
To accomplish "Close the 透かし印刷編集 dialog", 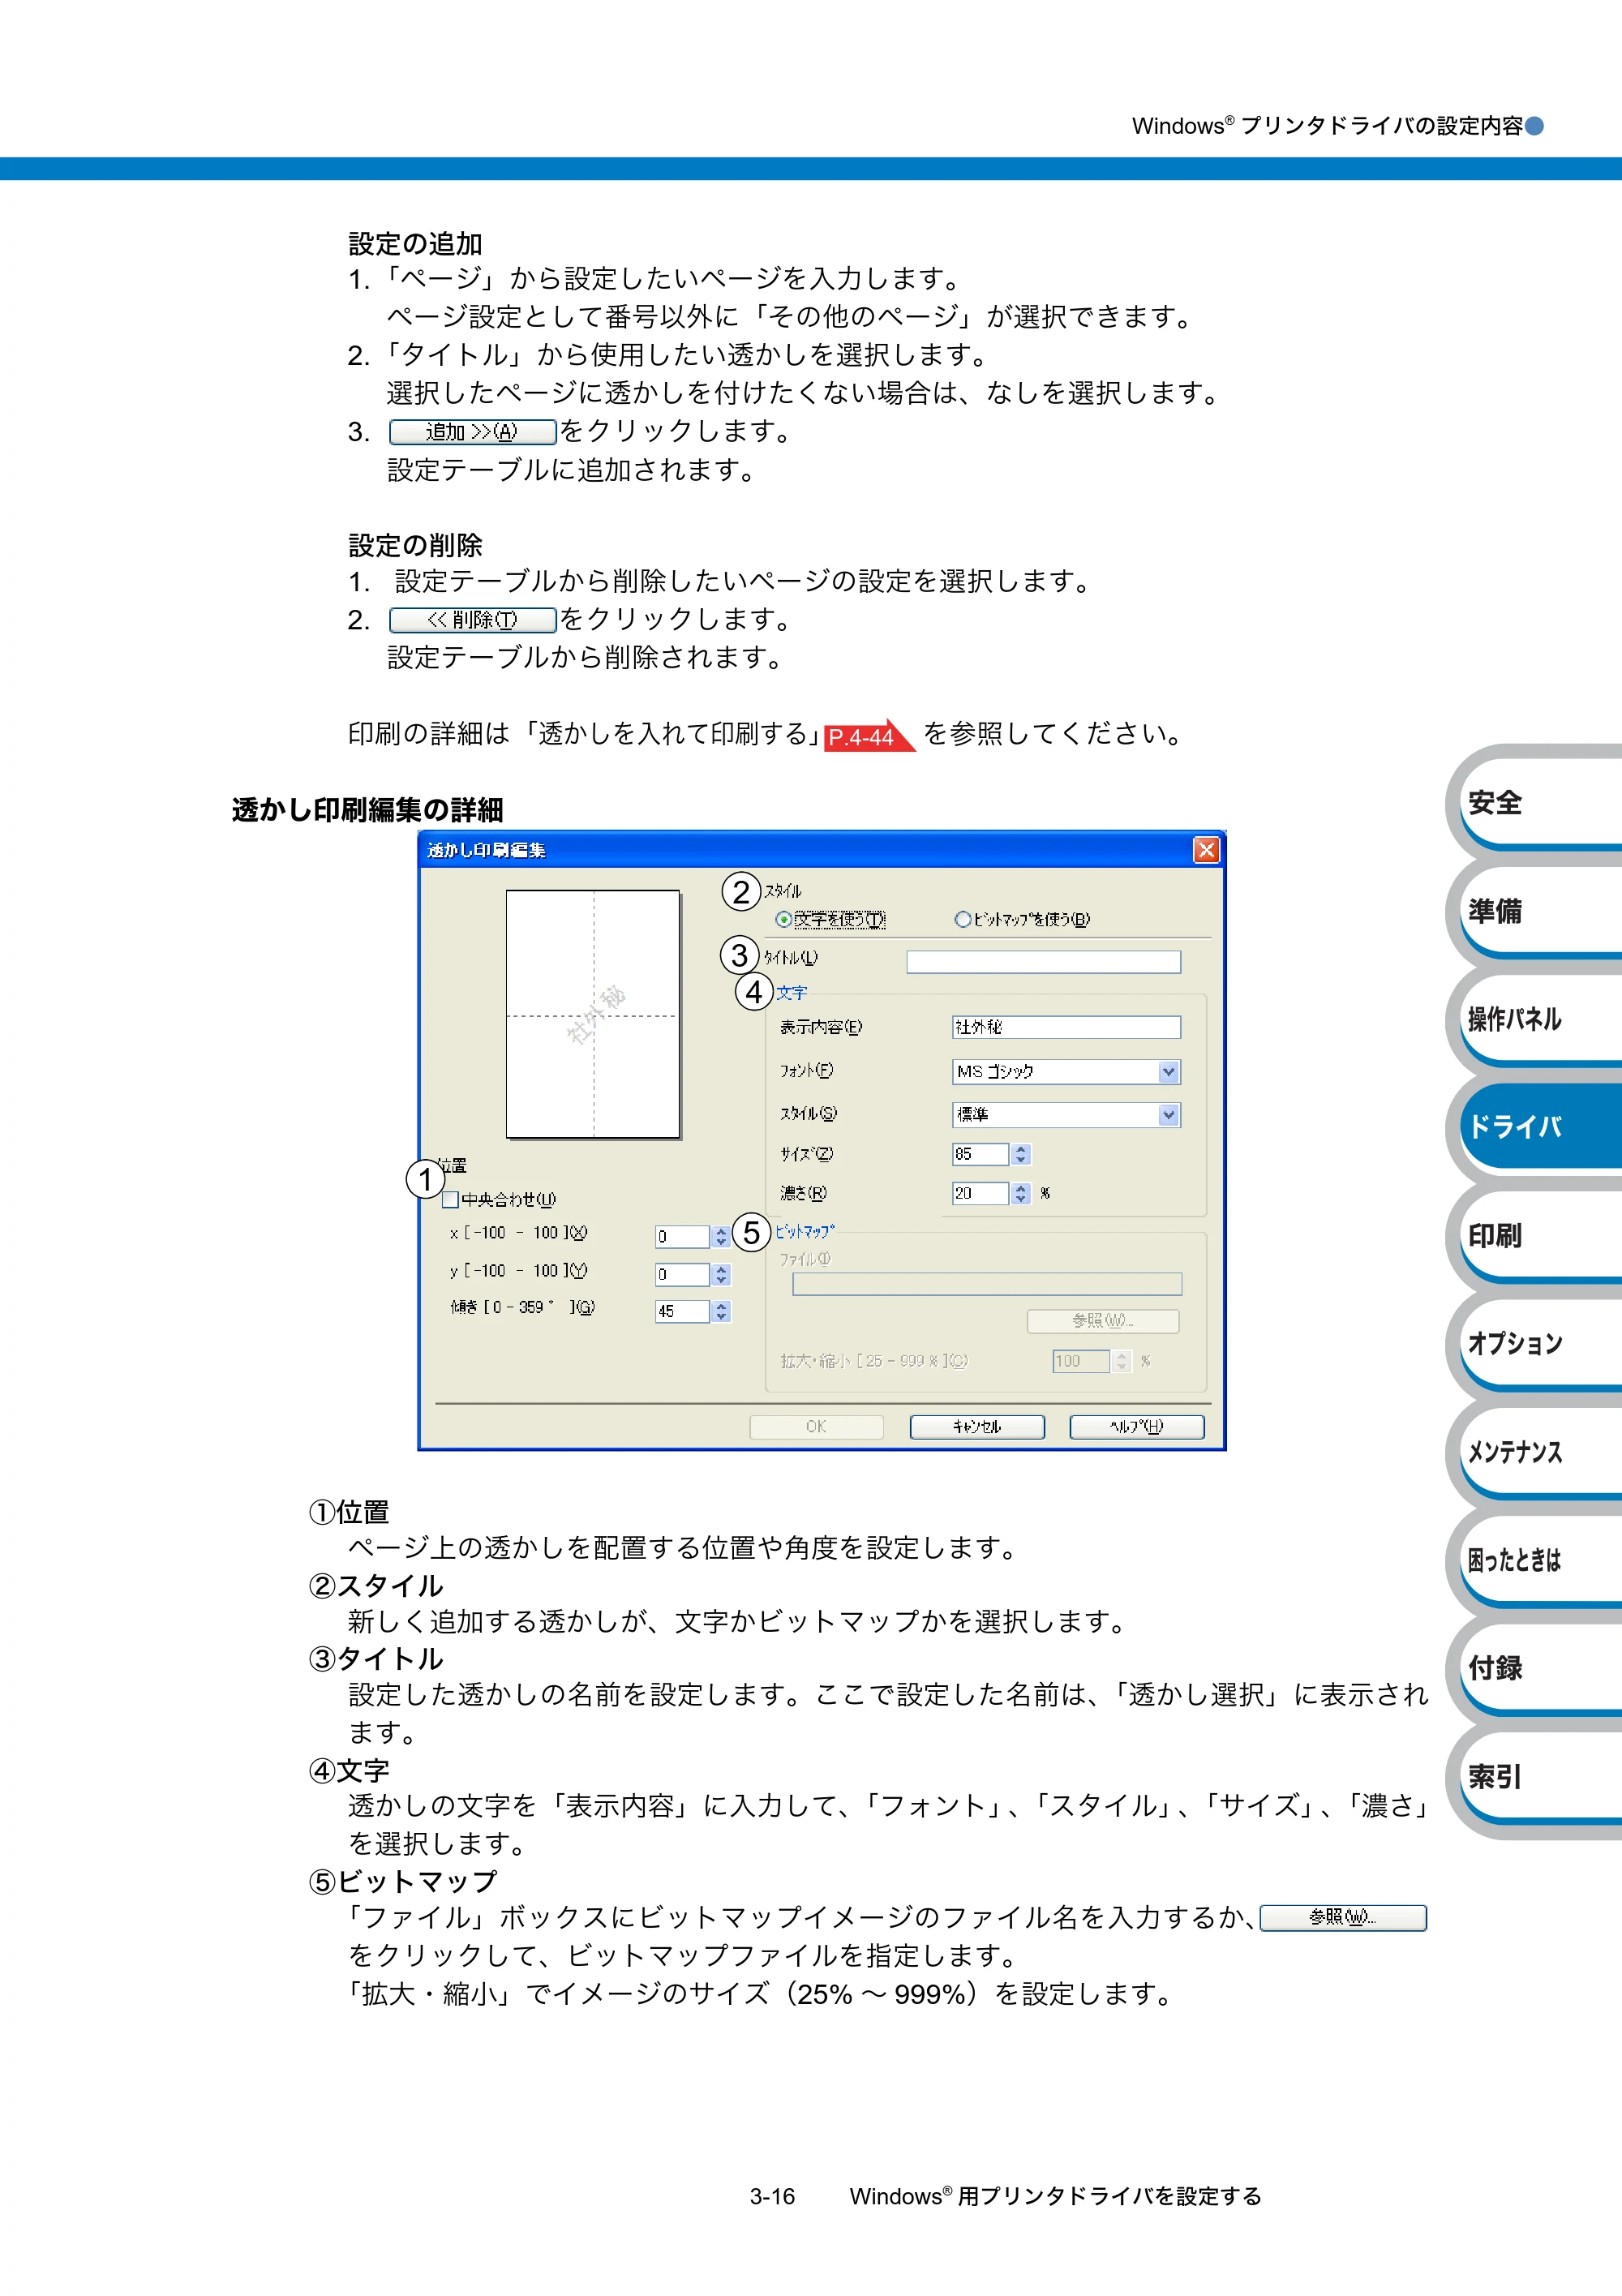I will point(1207,850).
